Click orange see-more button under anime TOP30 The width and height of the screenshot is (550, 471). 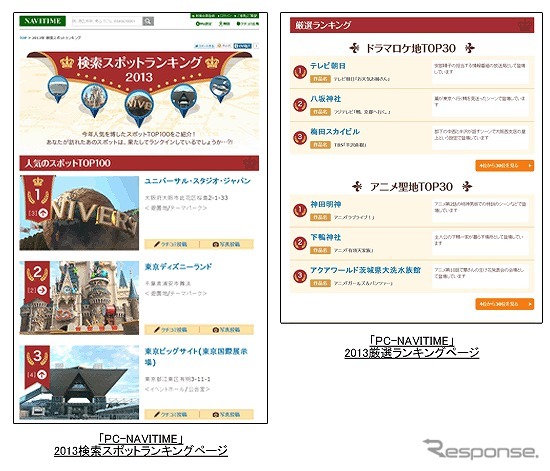click(504, 304)
